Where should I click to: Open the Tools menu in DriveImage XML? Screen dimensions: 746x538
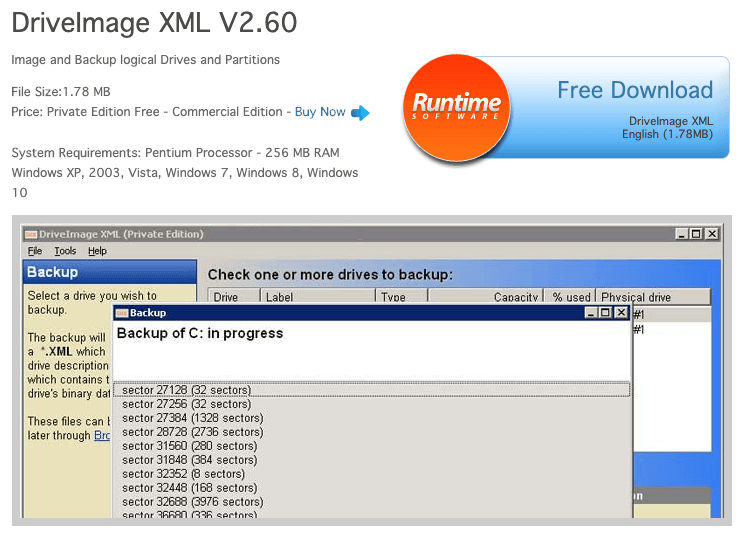pyautogui.click(x=65, y=251)
